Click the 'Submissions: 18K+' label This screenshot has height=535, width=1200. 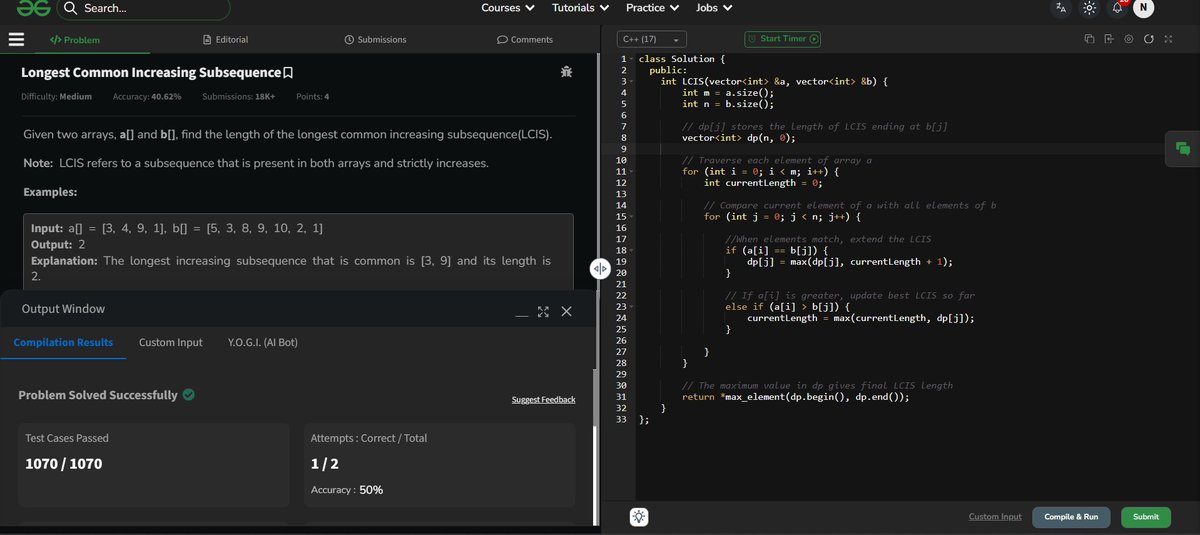238,97
